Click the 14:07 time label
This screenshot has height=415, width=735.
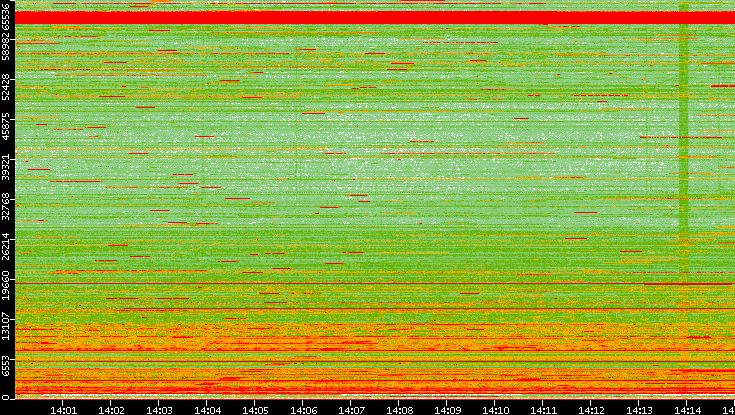351,410
